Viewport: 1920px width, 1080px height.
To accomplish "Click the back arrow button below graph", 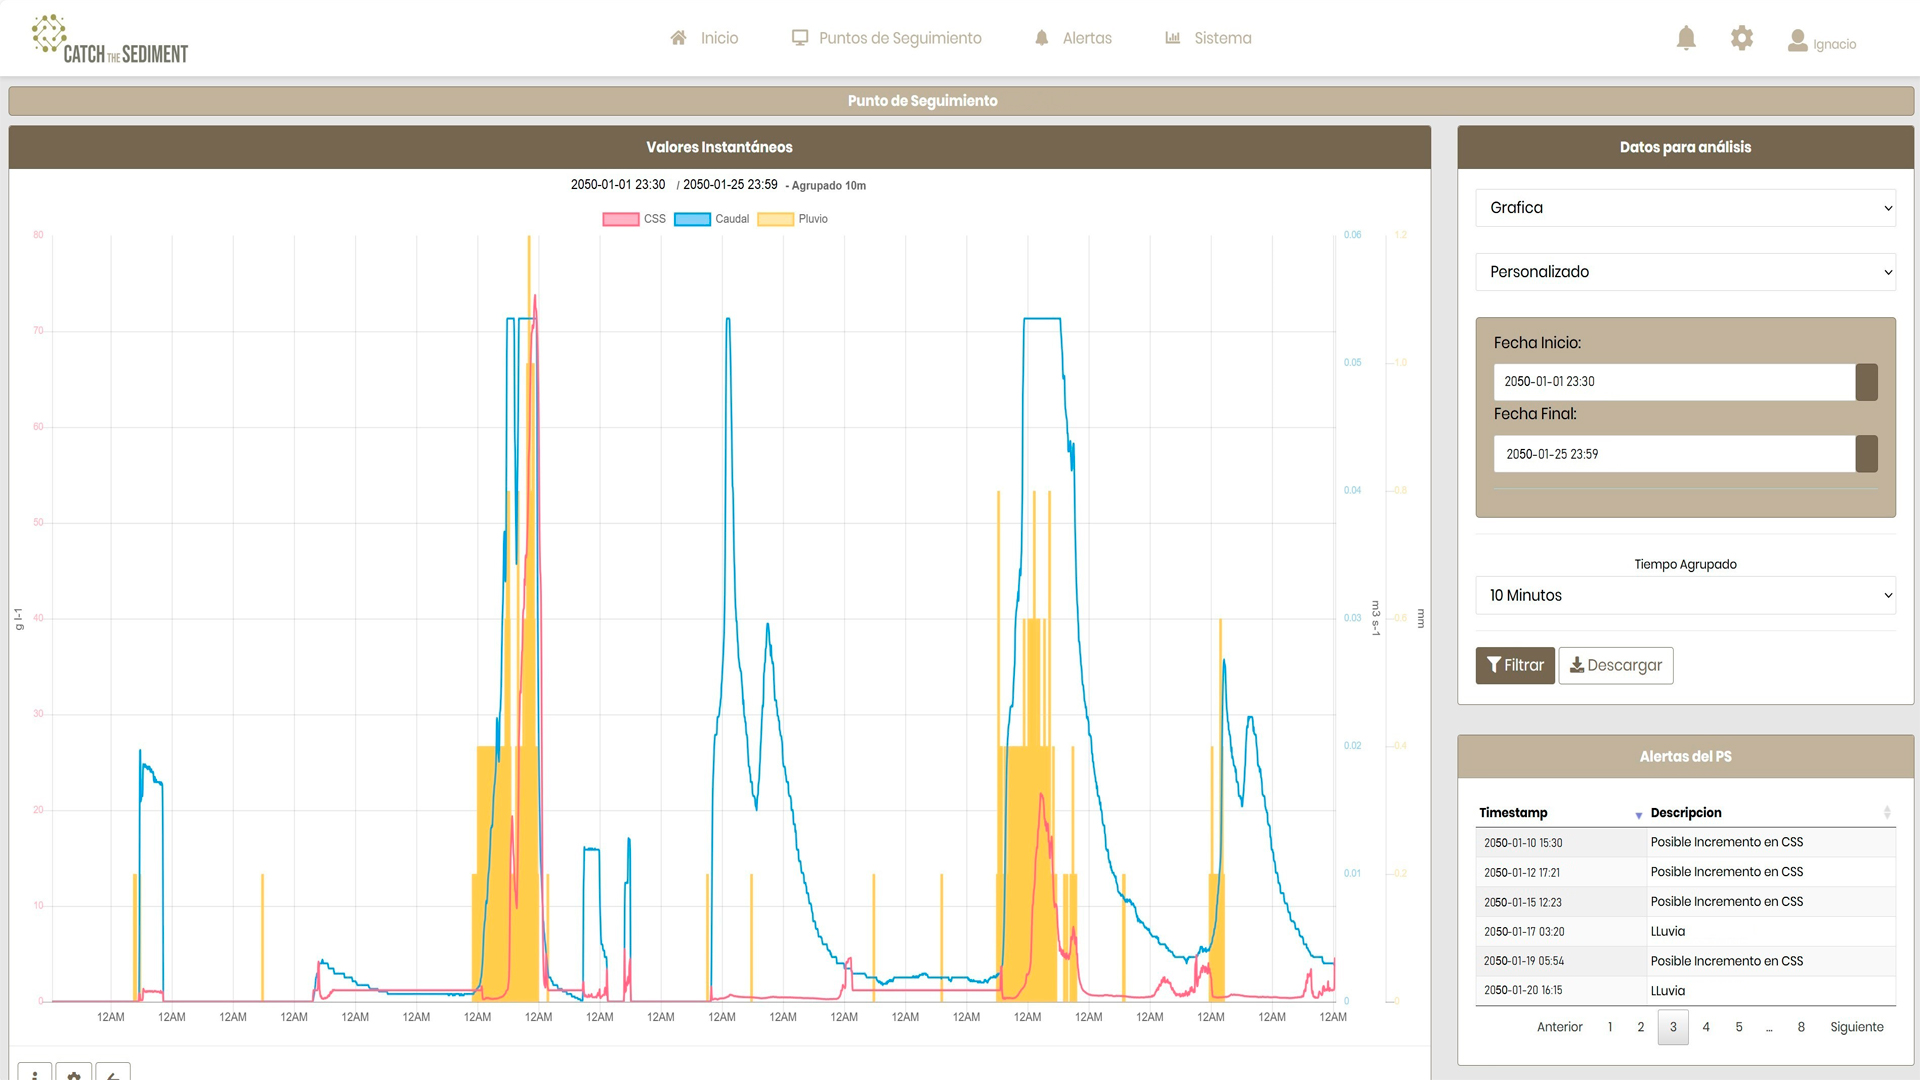I will (113, 1072).
